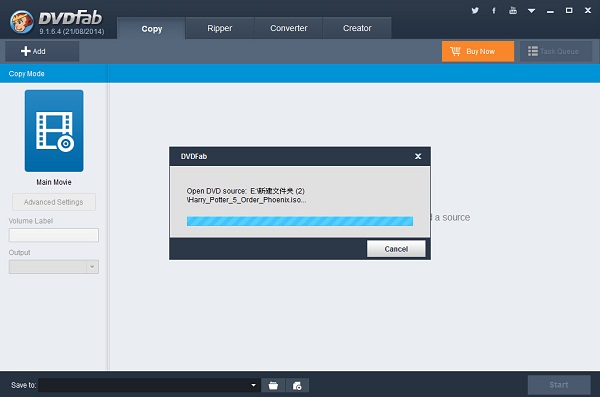Click the version text 9.1.6.4
The height and width of the screenshot is (397, 600).
(x=72, y=31)
